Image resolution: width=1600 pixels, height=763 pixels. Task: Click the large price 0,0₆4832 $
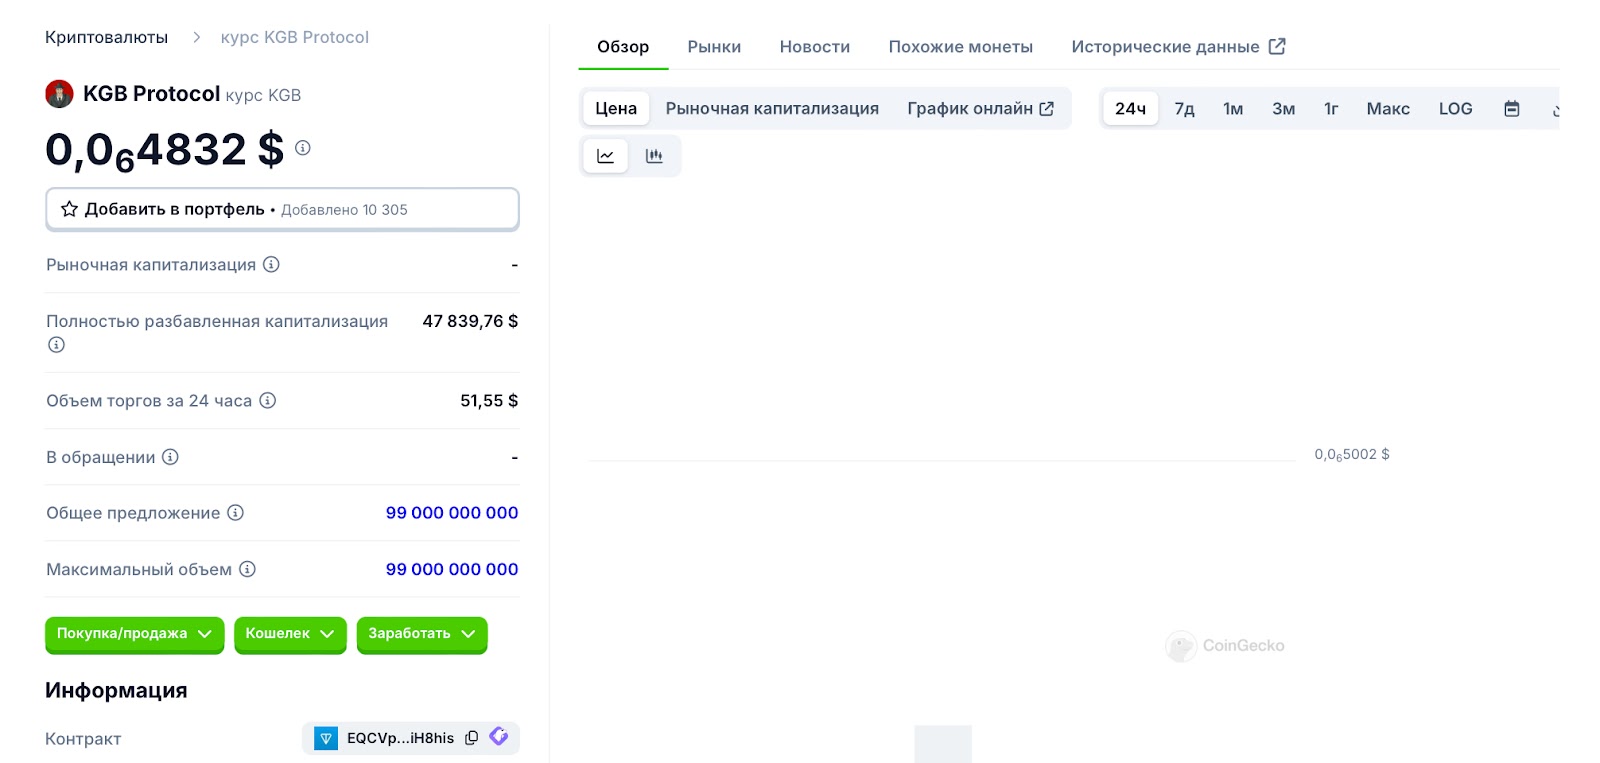(x=164, y=150)
